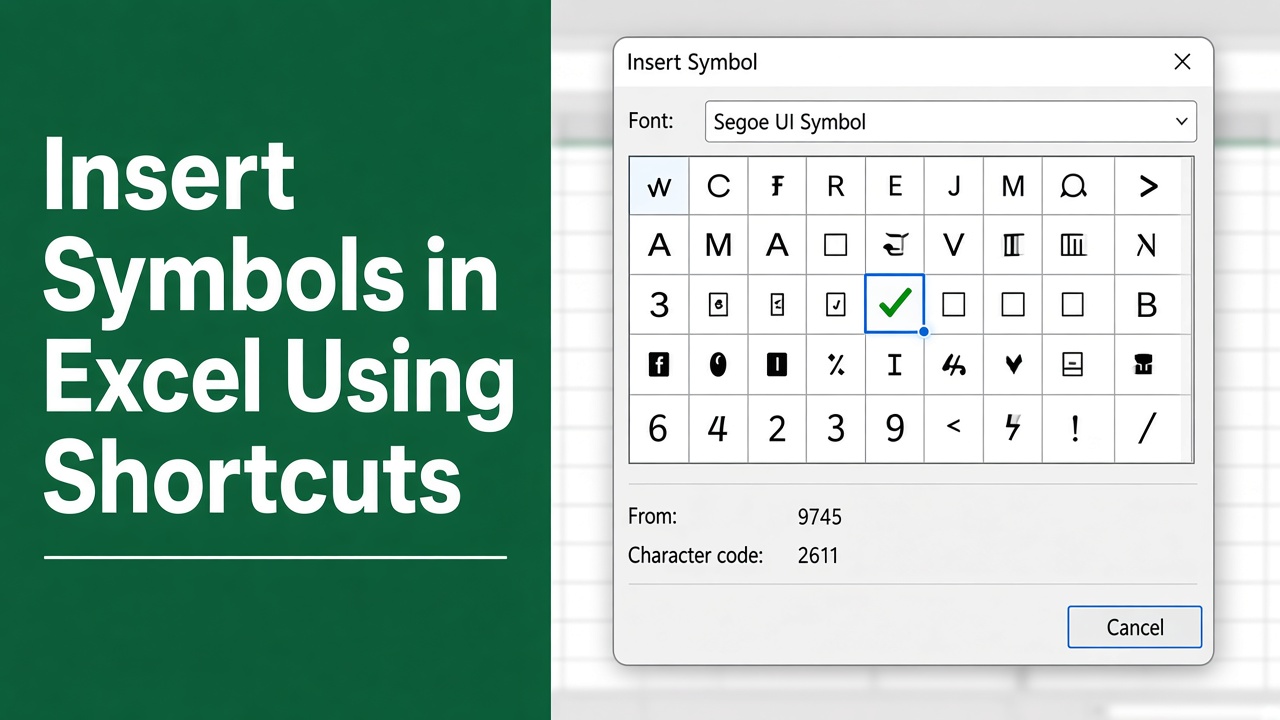Choose the letter V symbol

pos(954,245)
